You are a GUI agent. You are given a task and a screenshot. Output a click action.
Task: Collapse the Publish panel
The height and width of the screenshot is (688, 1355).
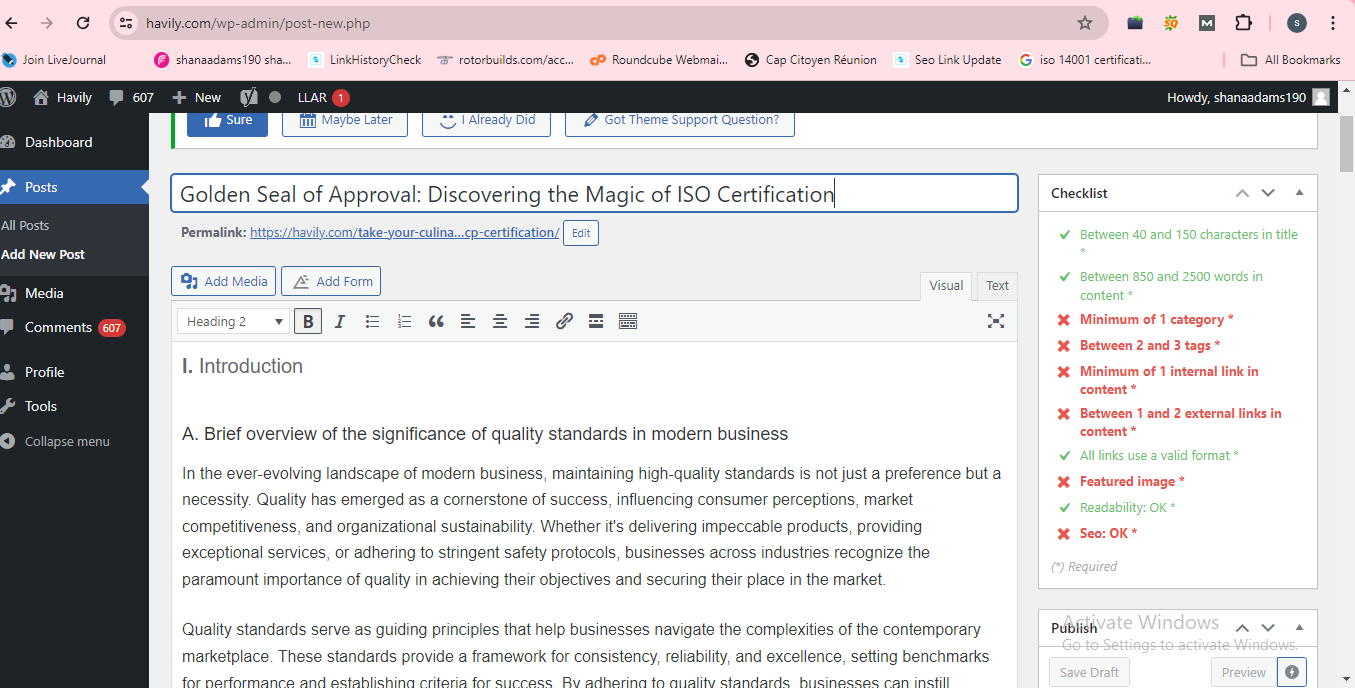[x=1299, y=628]
